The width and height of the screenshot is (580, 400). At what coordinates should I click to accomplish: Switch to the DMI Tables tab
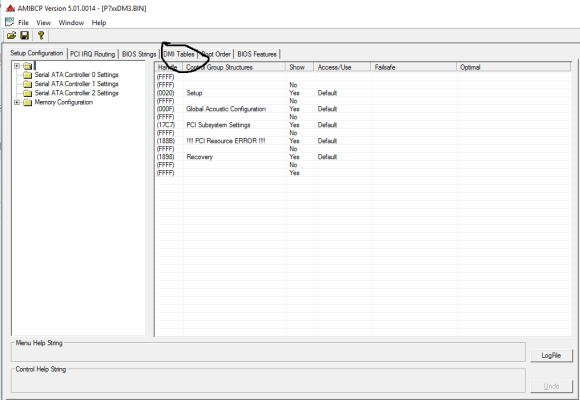point(179,54)
